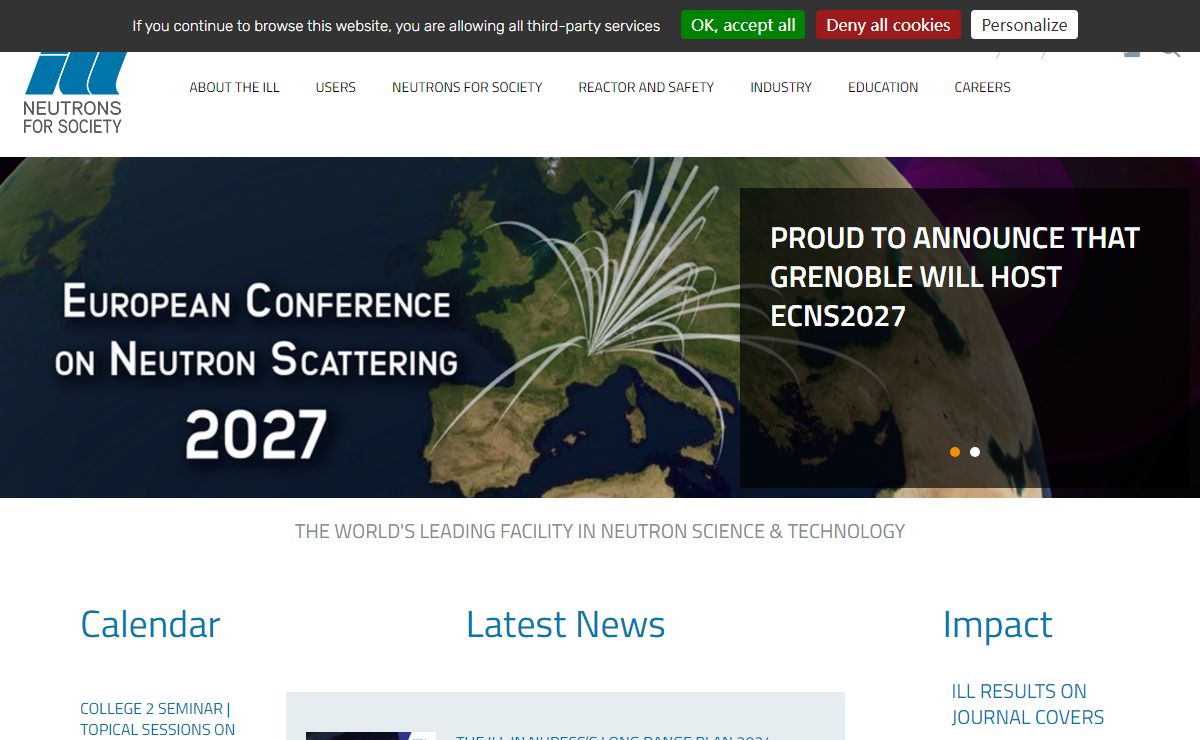Click the ILL Neutrons for Society logo
Viewport: 1200px width, 740px height.
73,93
